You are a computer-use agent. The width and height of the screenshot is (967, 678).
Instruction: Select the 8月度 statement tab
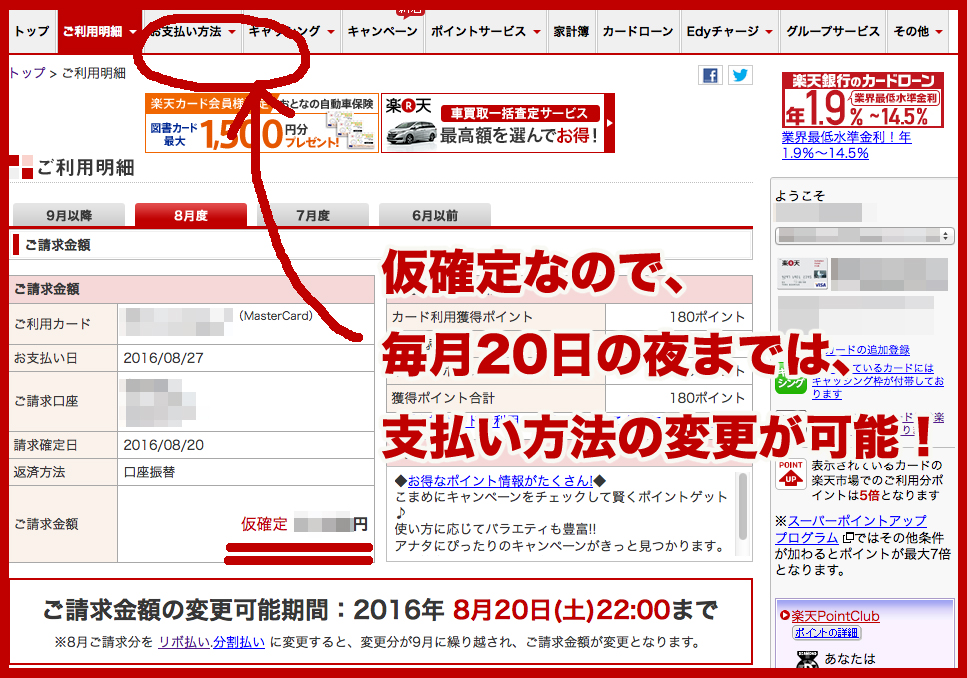[x=191, y=215]
